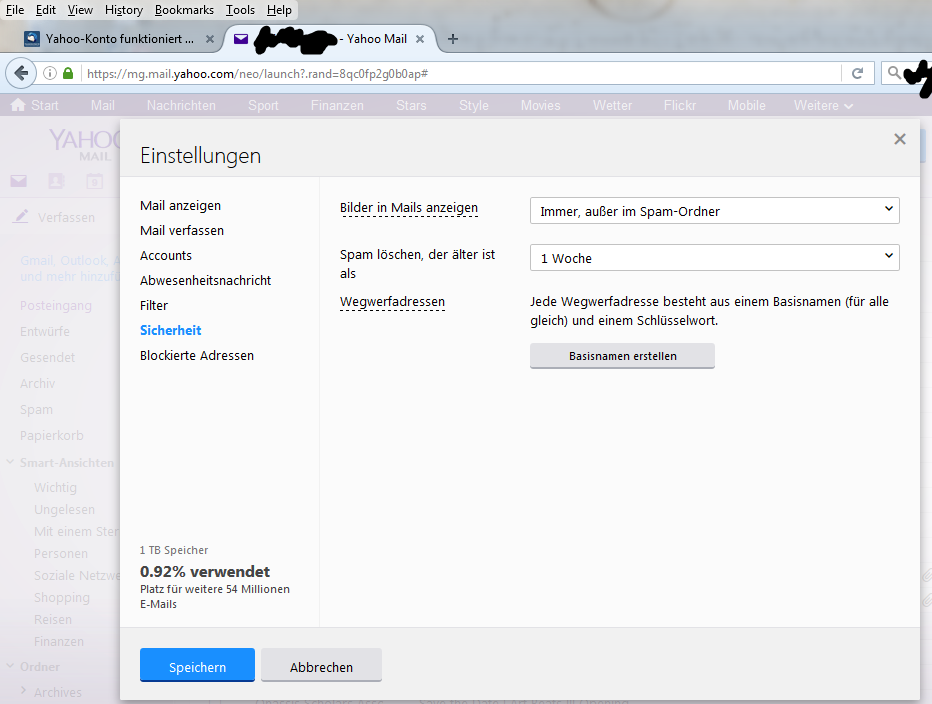
Task: Open Posteingang folder in sidebar
Action: [56, 306]
